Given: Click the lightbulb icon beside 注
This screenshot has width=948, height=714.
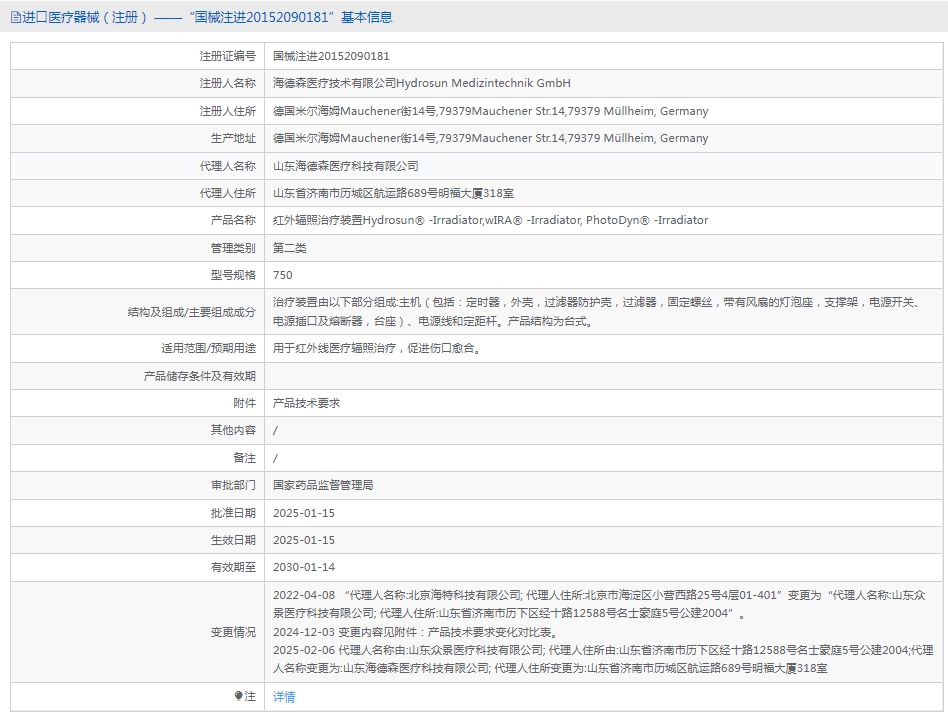Looking at the screenshot, I should point(238,696).
